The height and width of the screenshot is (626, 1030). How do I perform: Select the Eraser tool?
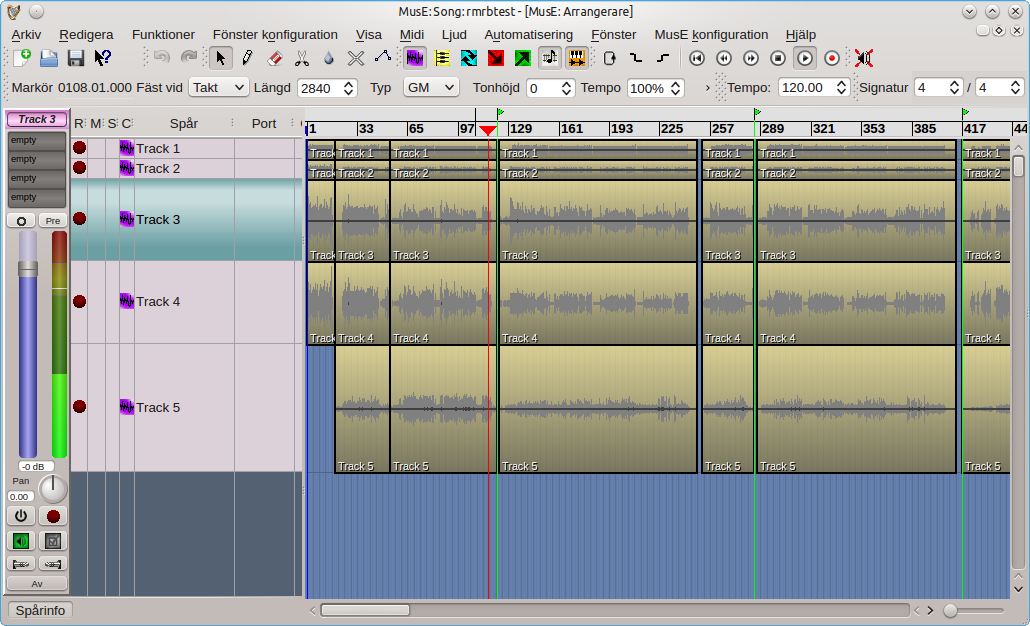[275, 58]
